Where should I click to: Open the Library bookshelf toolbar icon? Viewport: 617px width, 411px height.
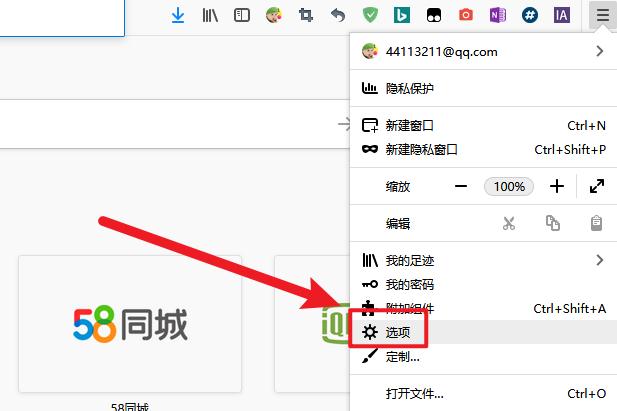point(210,16)
